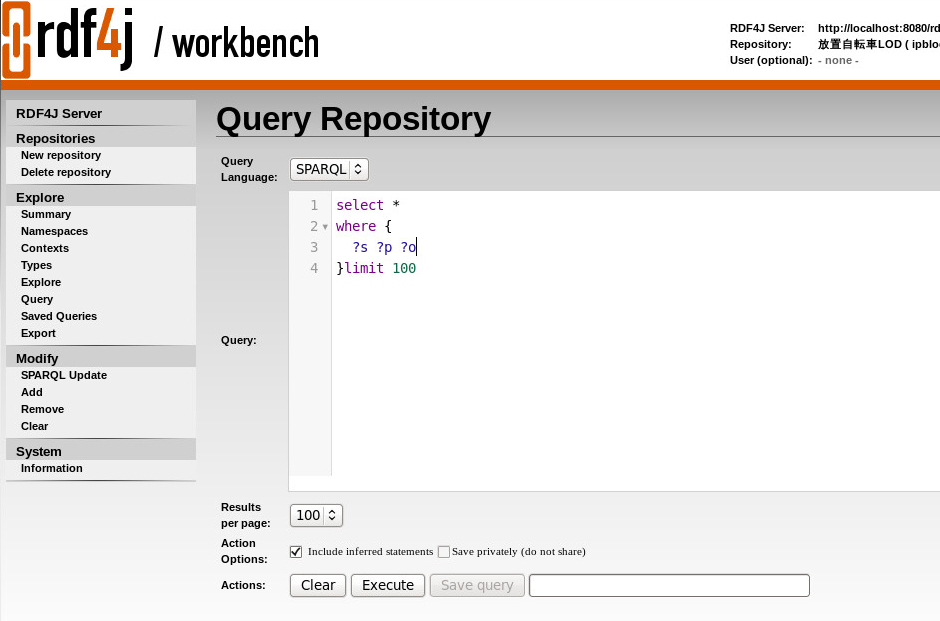The image size is (940, 621).
Task: Click the disabled Save query button
Action: click(x=477, y=585)
